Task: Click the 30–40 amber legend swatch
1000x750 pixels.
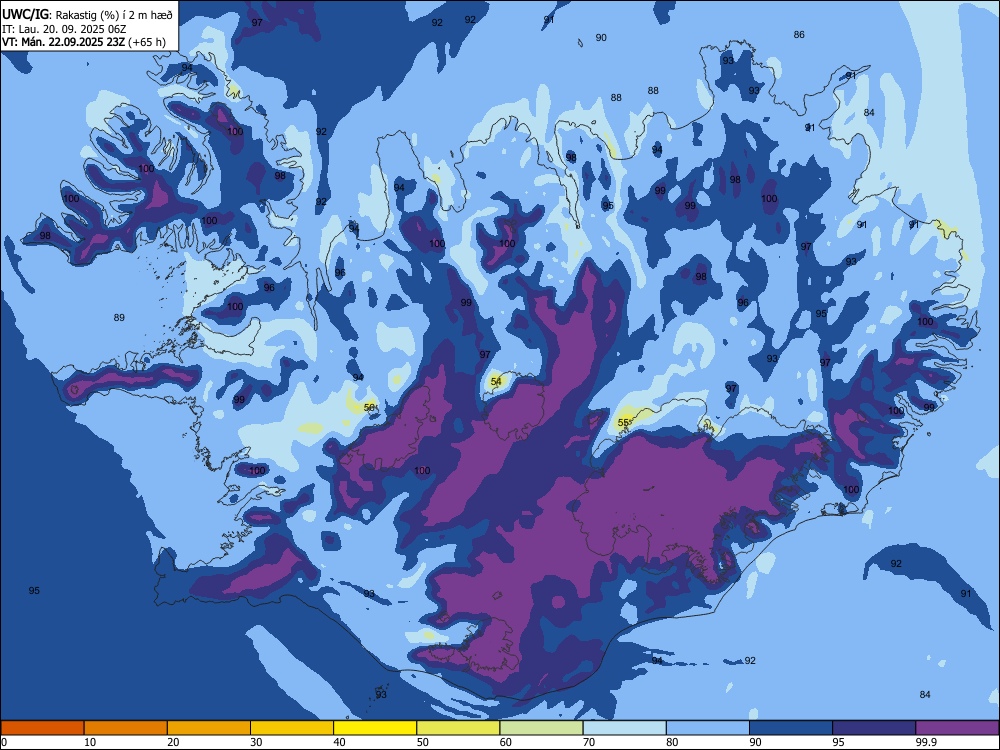Action: (292, 728)
